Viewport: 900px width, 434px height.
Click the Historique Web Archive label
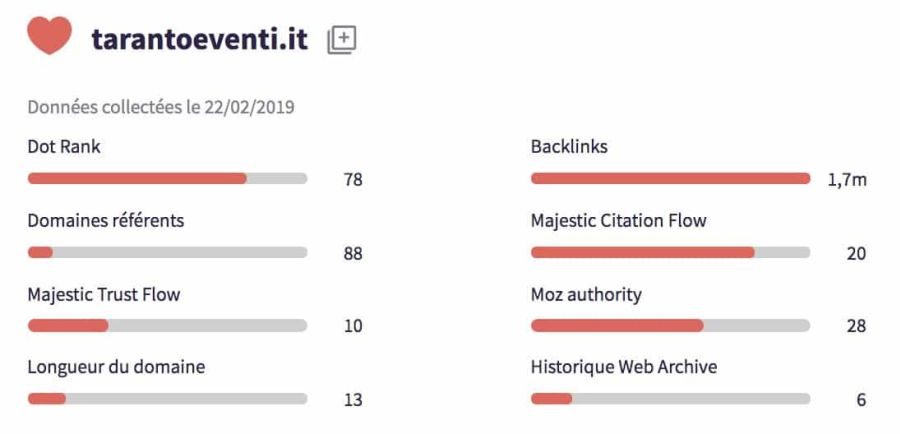(623, 367)
